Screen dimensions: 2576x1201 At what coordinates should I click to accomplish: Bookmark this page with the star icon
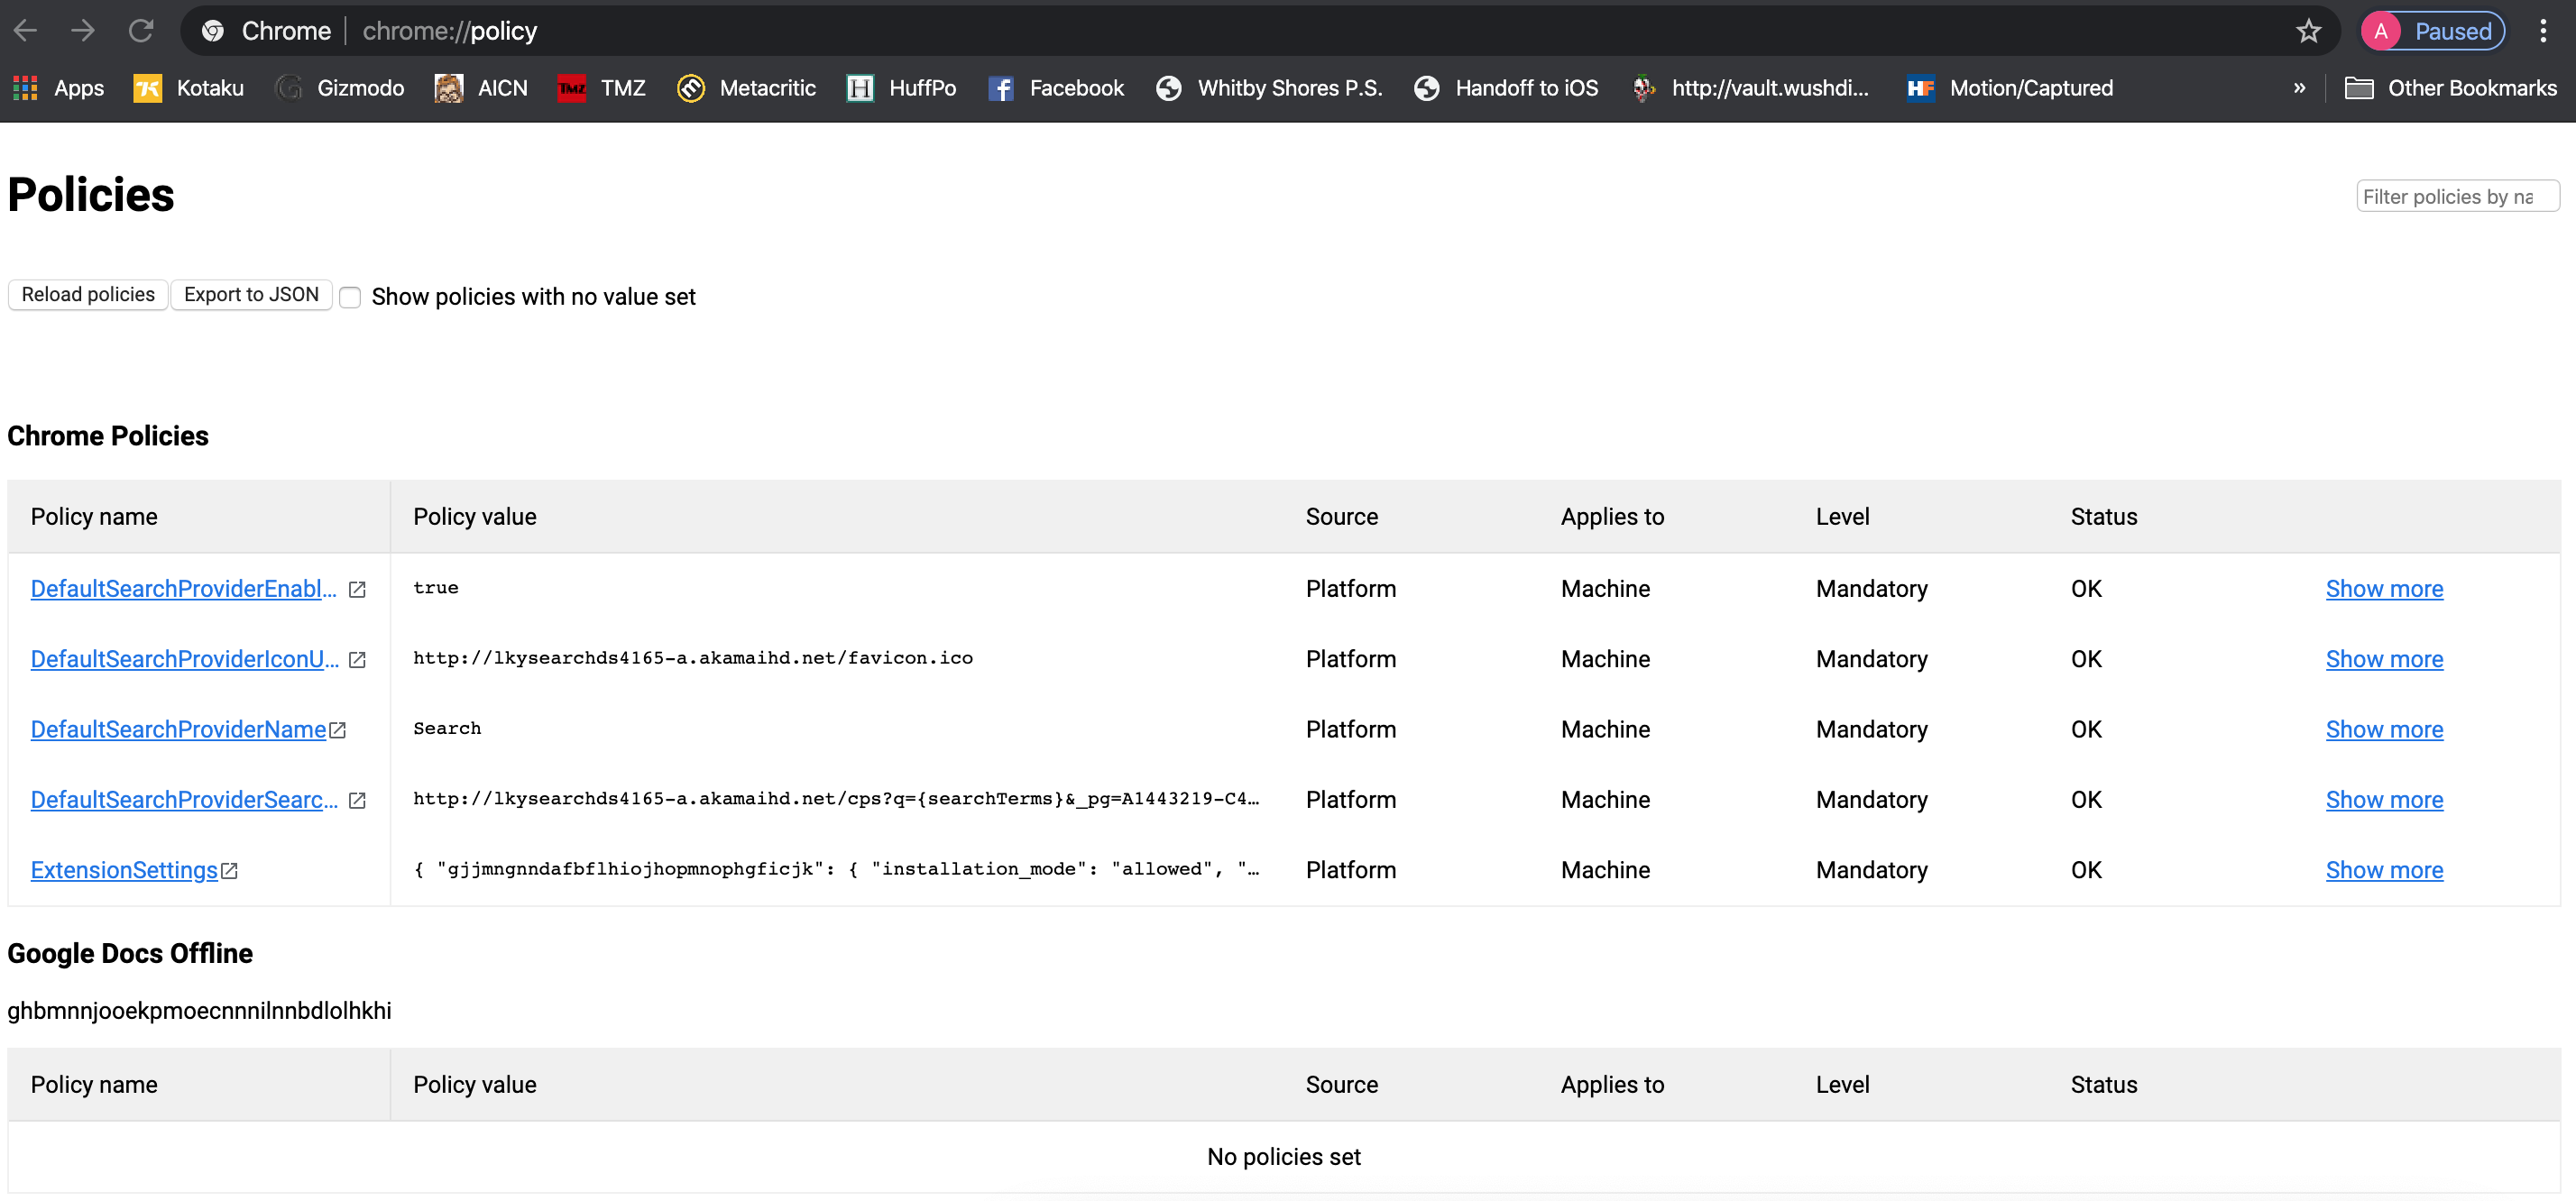point(2308,31)
